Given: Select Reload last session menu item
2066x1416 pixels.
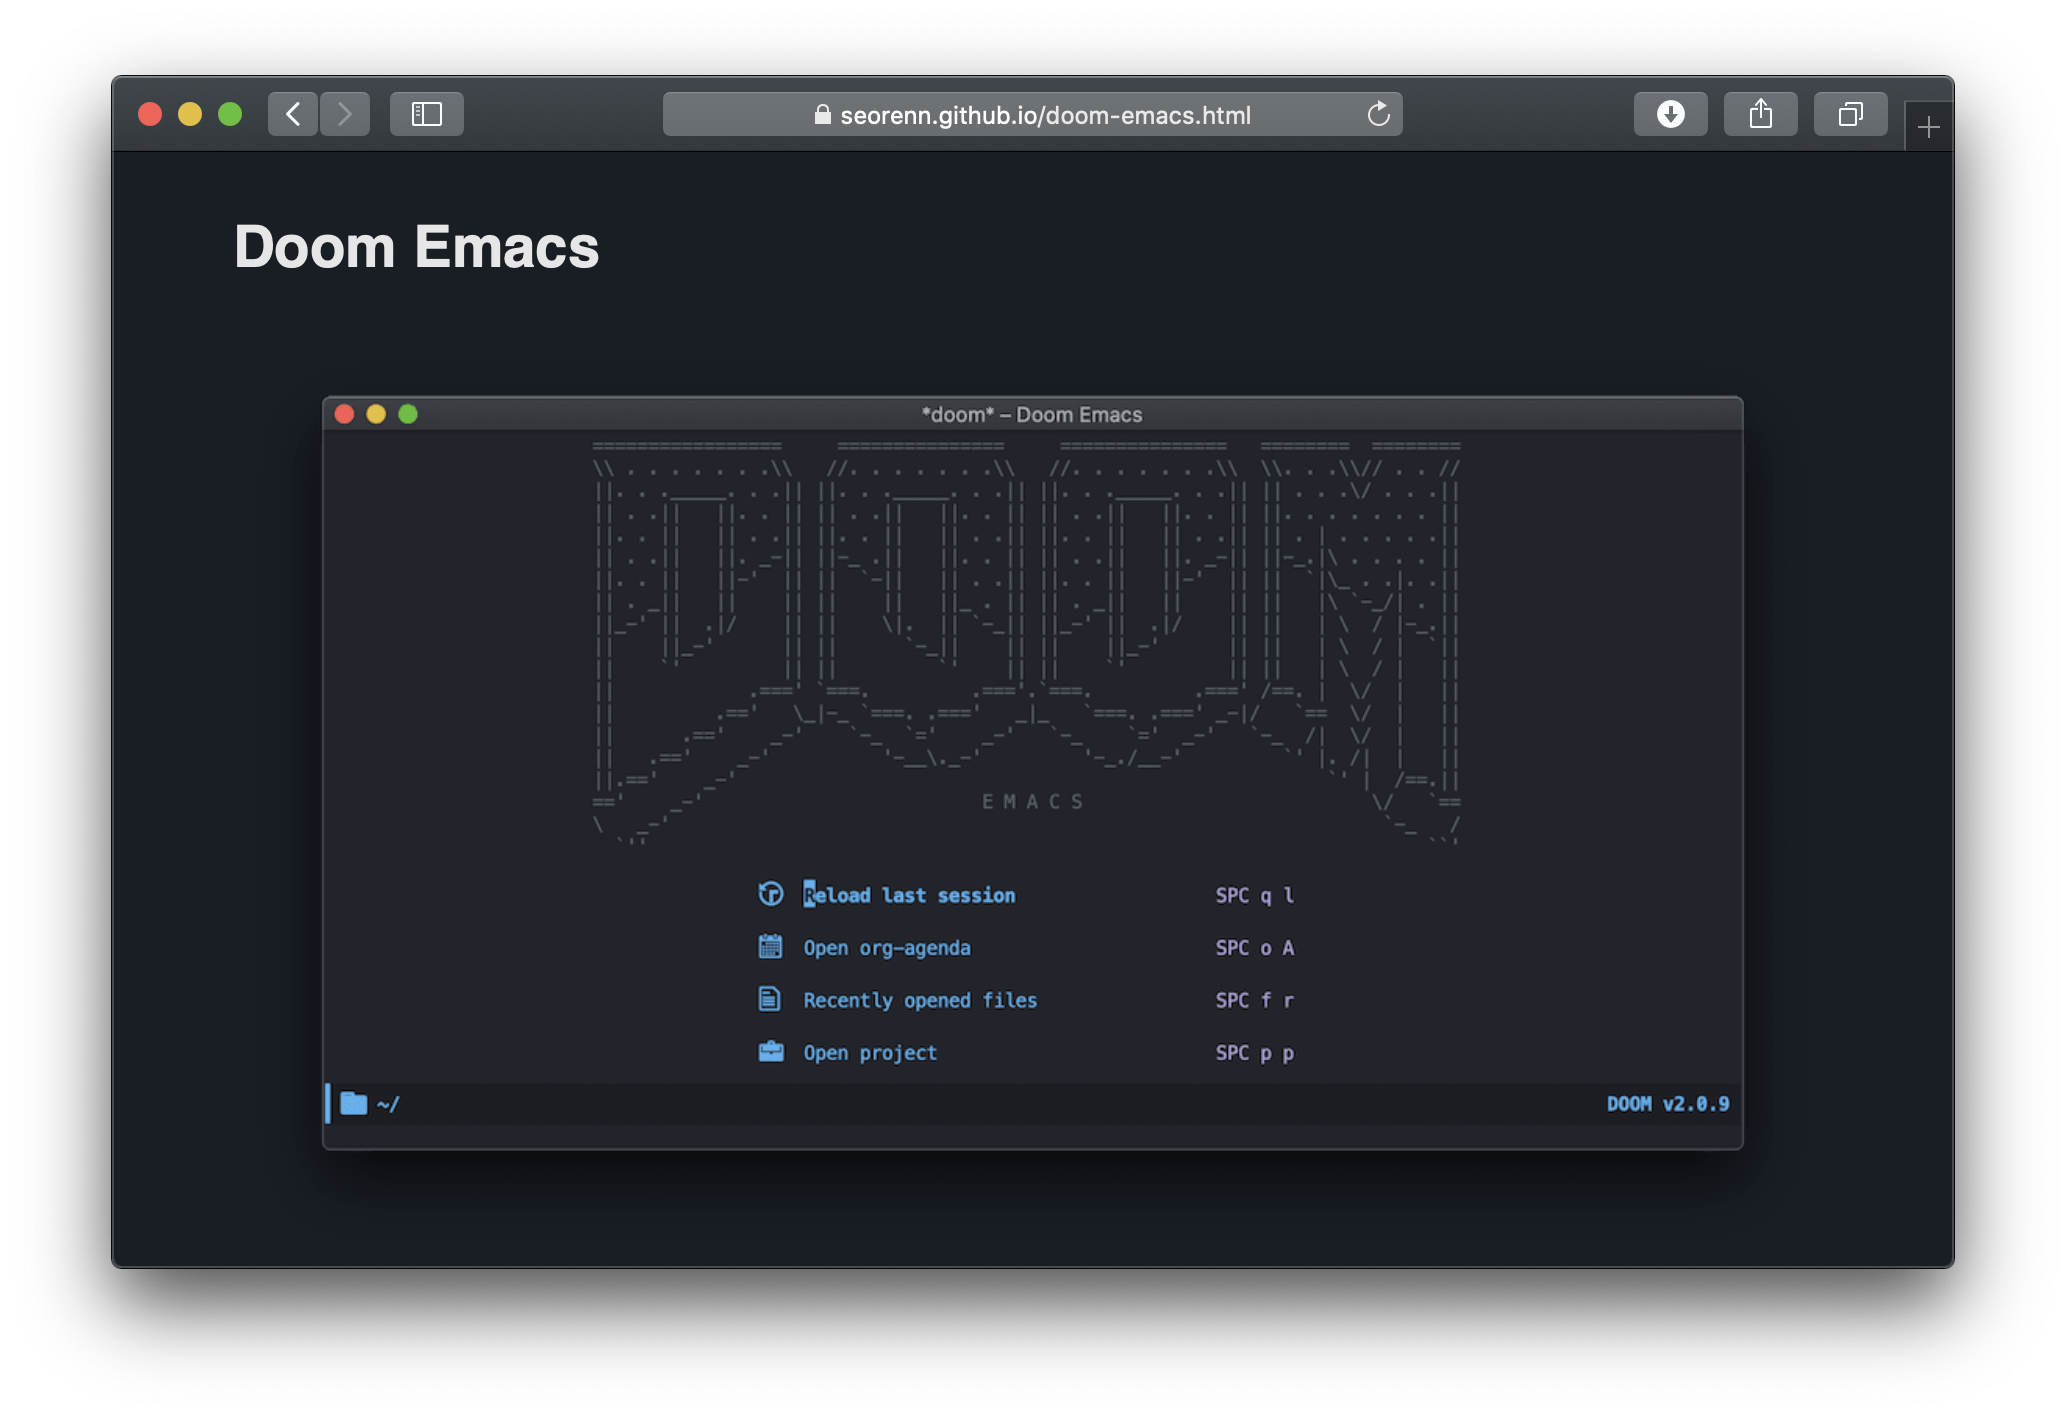Looking at the screenshot, I should (909, 895).
